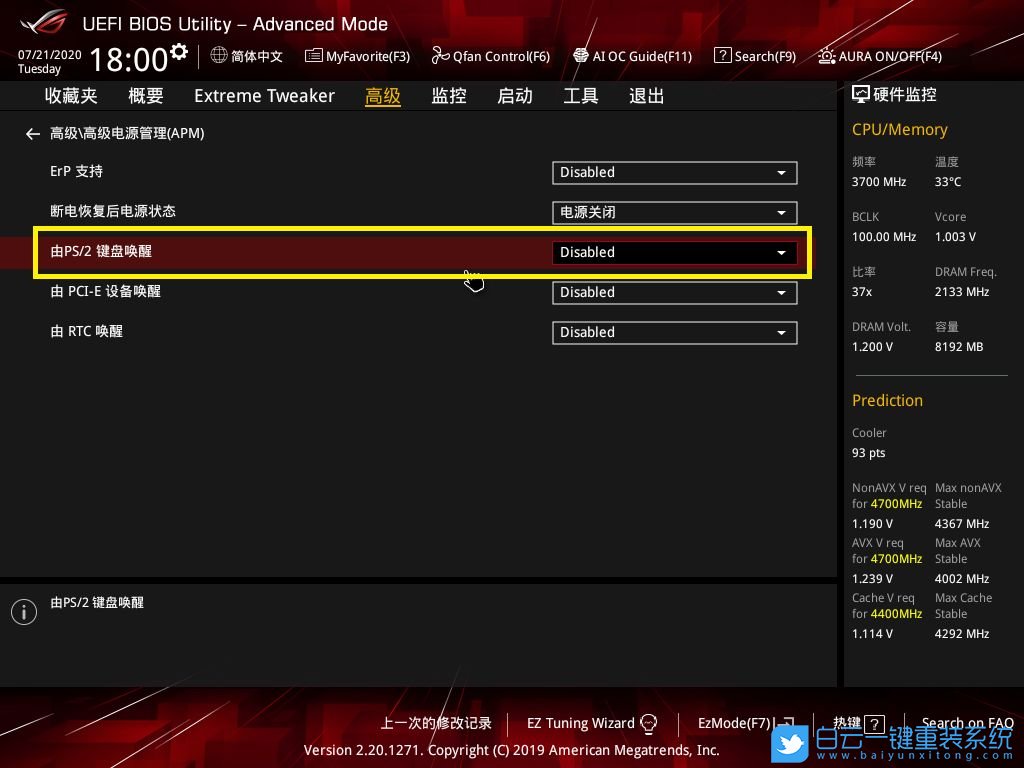Click back arrow beside 高级\高级电源管理(APM)
This screenshot has height=768, width=1024.
[33, 134]
